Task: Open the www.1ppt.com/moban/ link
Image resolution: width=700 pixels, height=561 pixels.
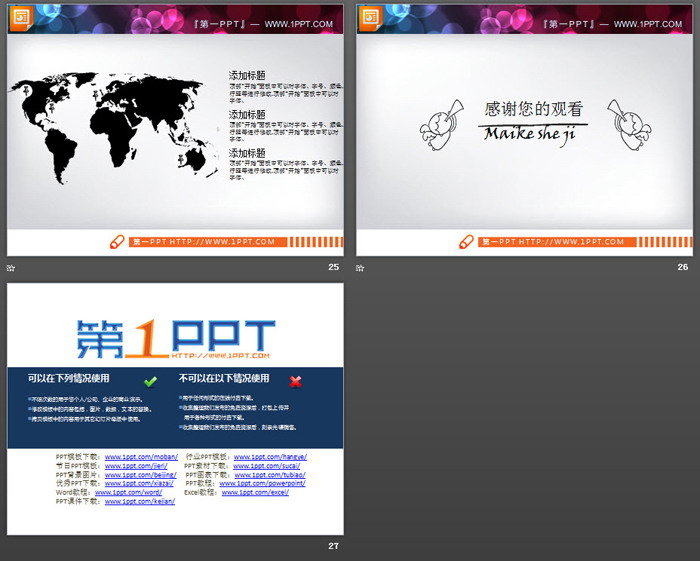Action: [x=141, y=457]
